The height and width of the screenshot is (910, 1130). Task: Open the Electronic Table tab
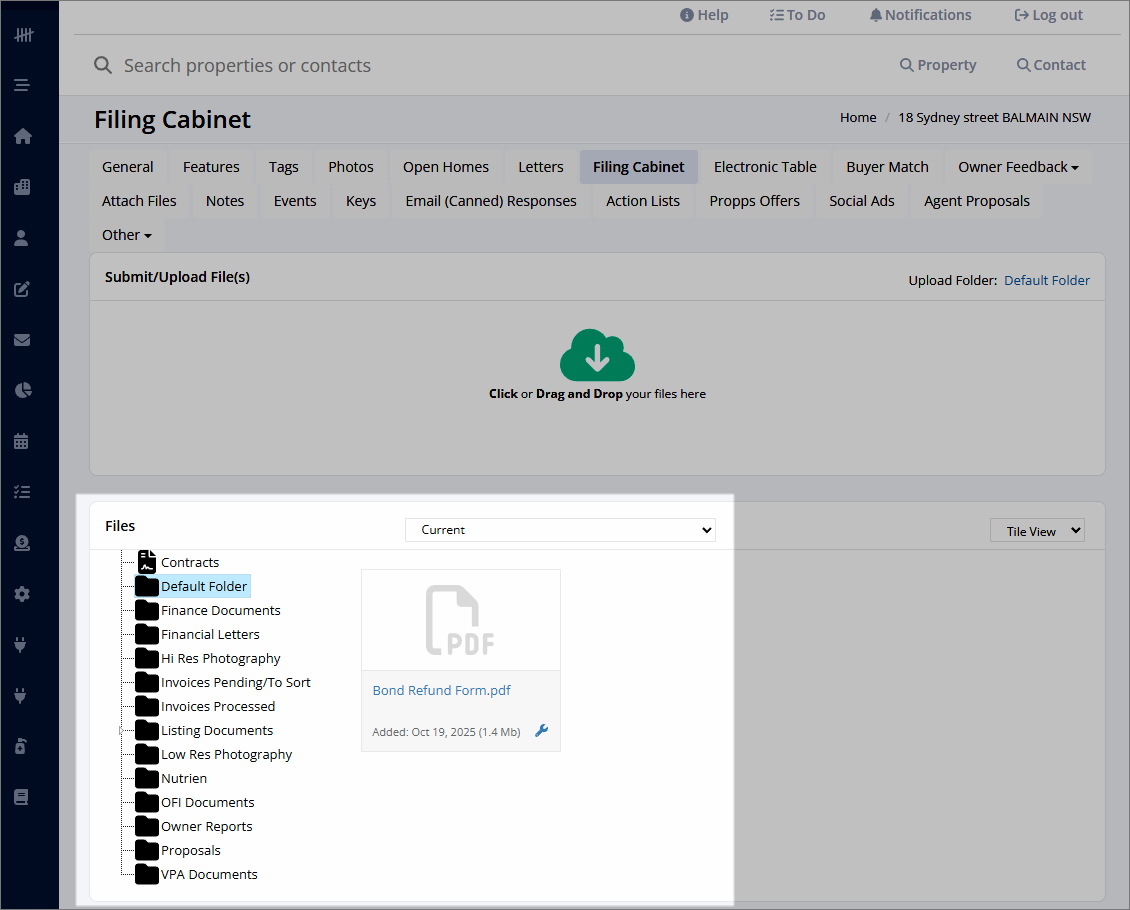coord(765,167)
